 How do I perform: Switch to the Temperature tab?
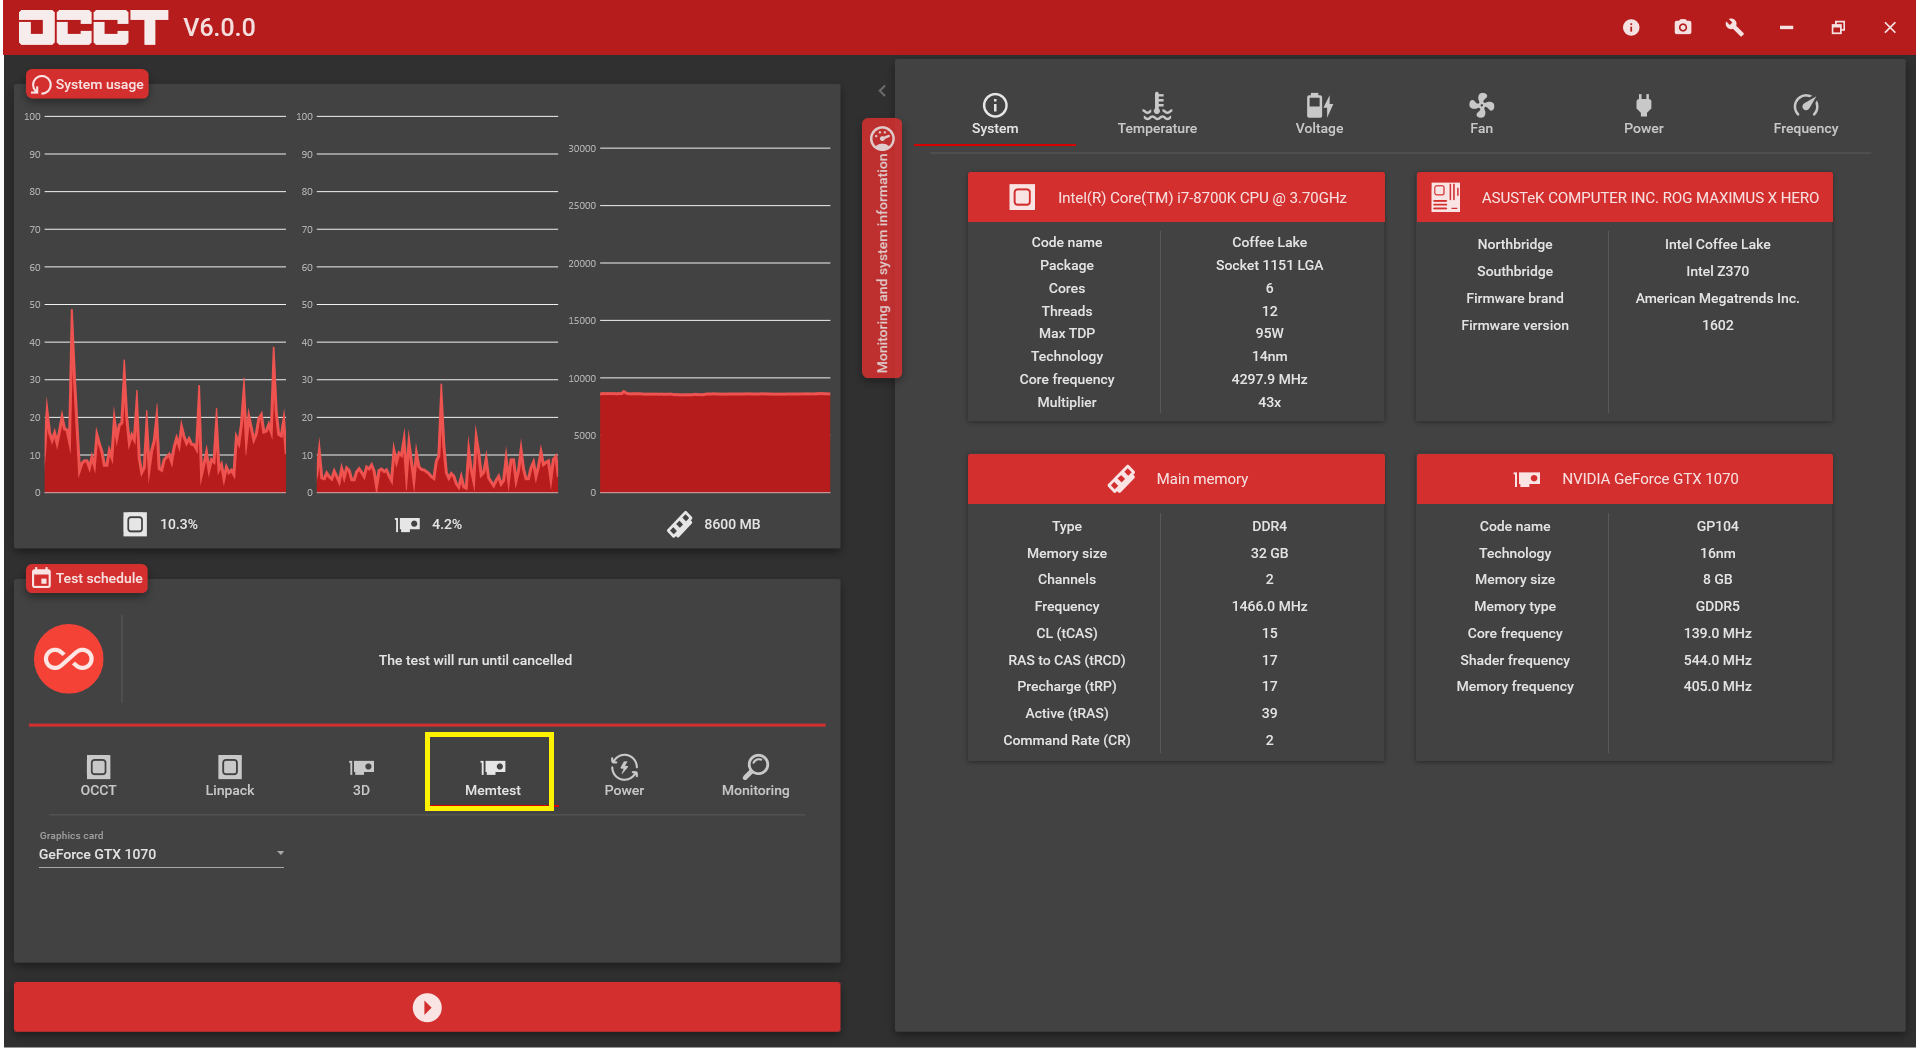(1157, 114)
